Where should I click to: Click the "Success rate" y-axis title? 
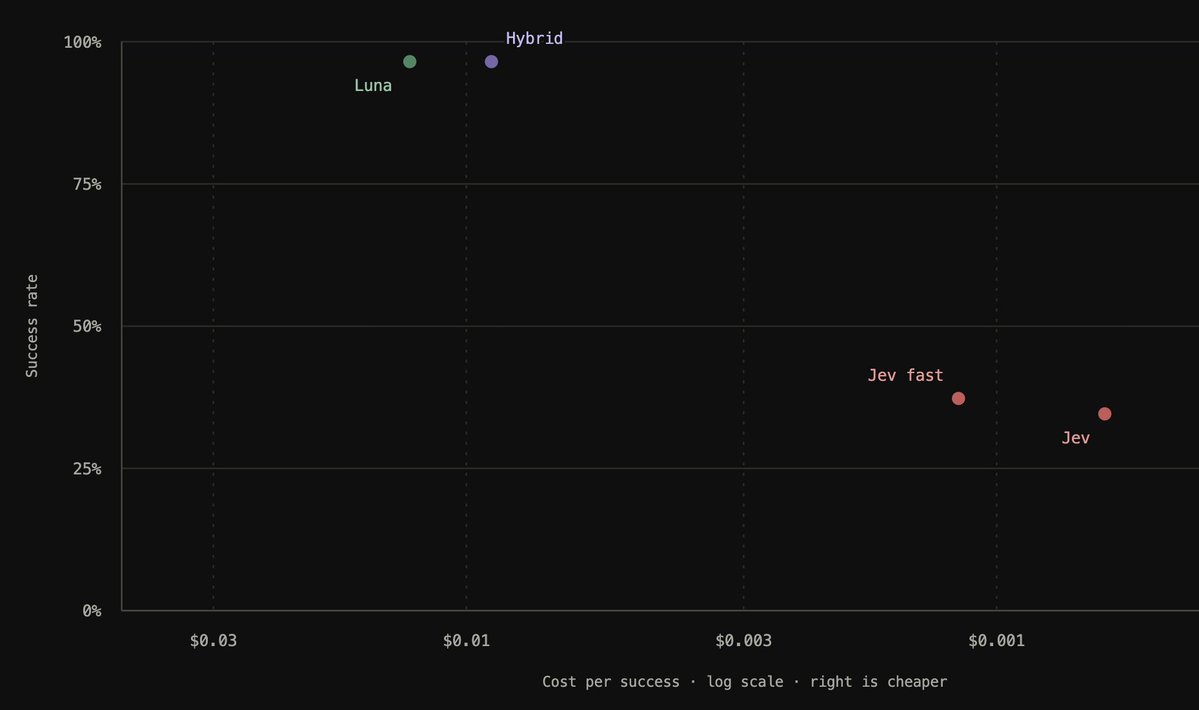click(32, 326)
